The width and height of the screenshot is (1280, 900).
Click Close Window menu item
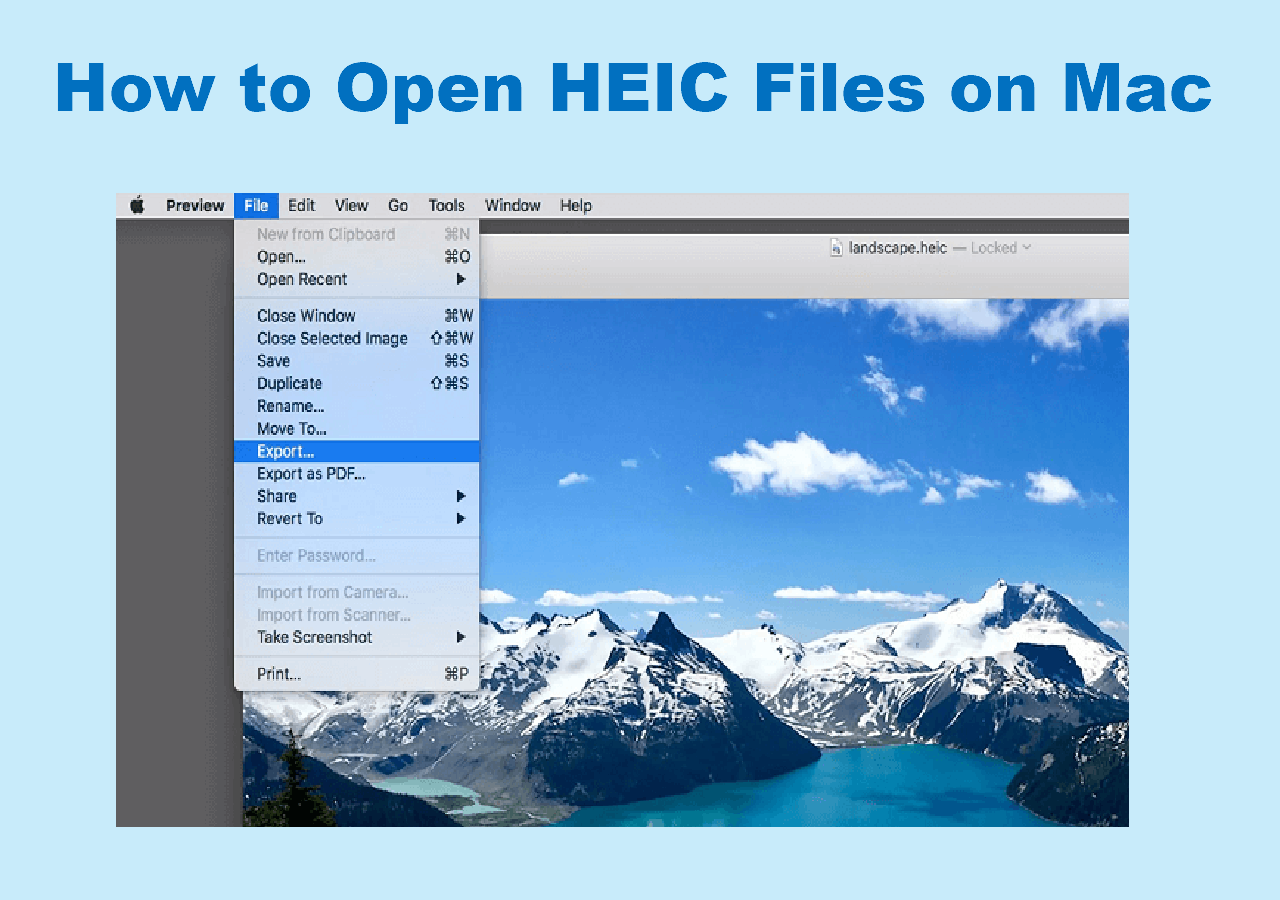(x=306, y=316)
